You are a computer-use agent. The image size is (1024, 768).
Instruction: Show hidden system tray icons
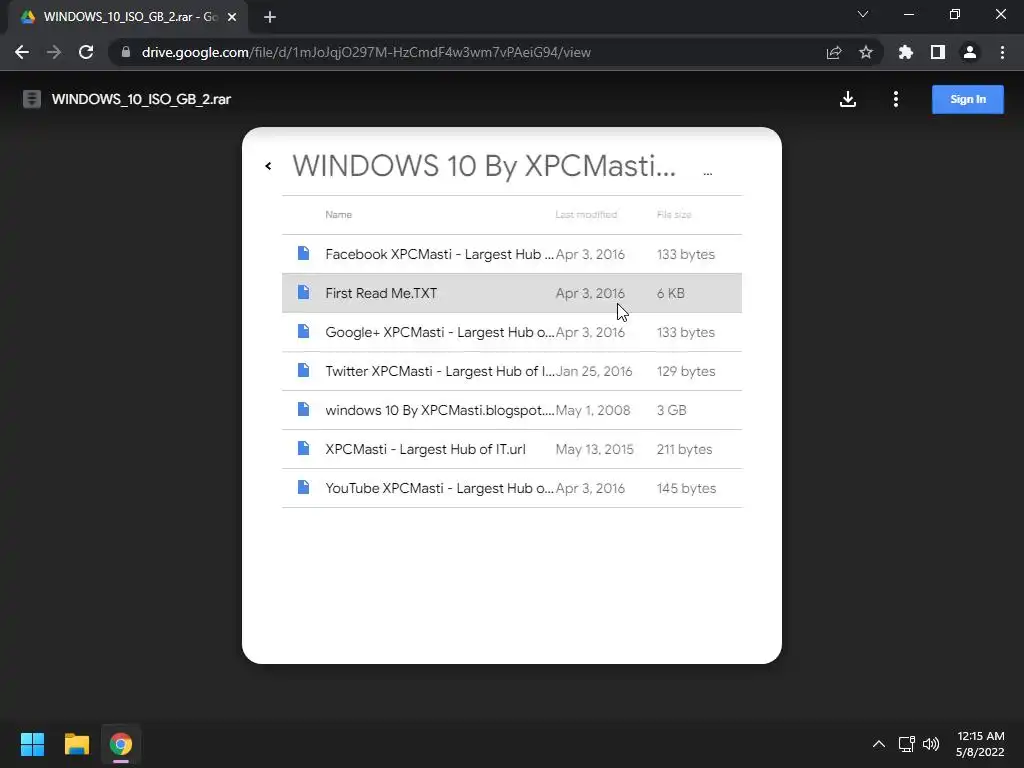(x=879, y=744)
